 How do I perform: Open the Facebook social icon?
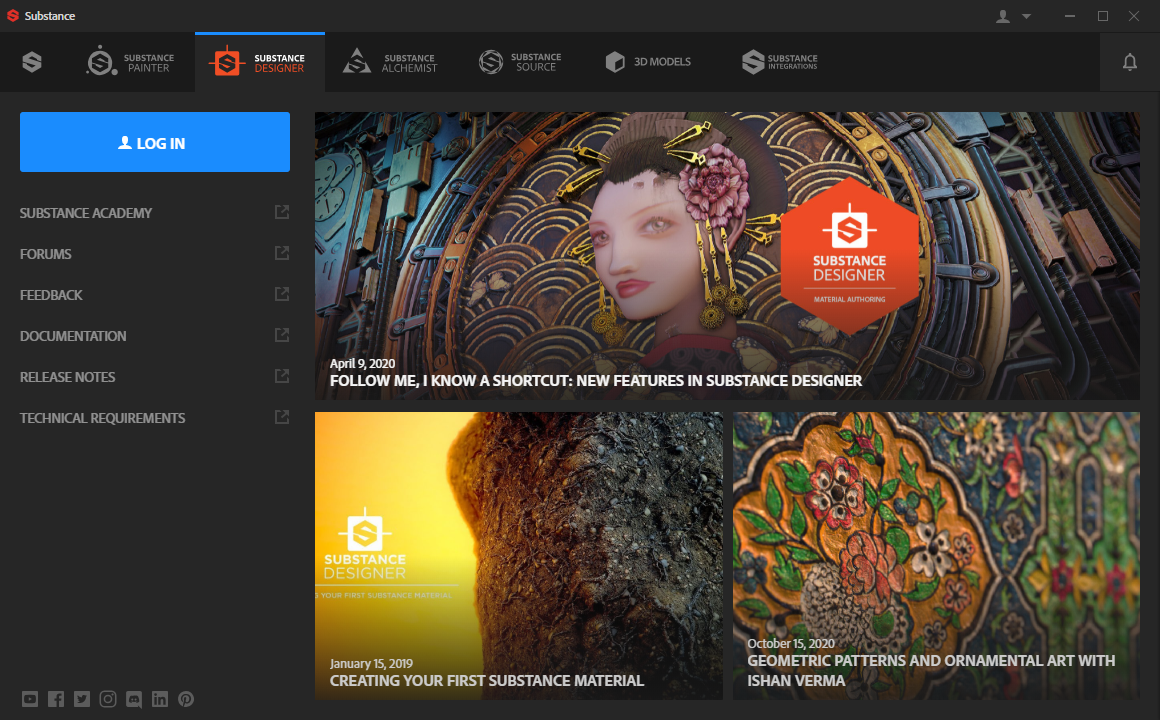56,699
